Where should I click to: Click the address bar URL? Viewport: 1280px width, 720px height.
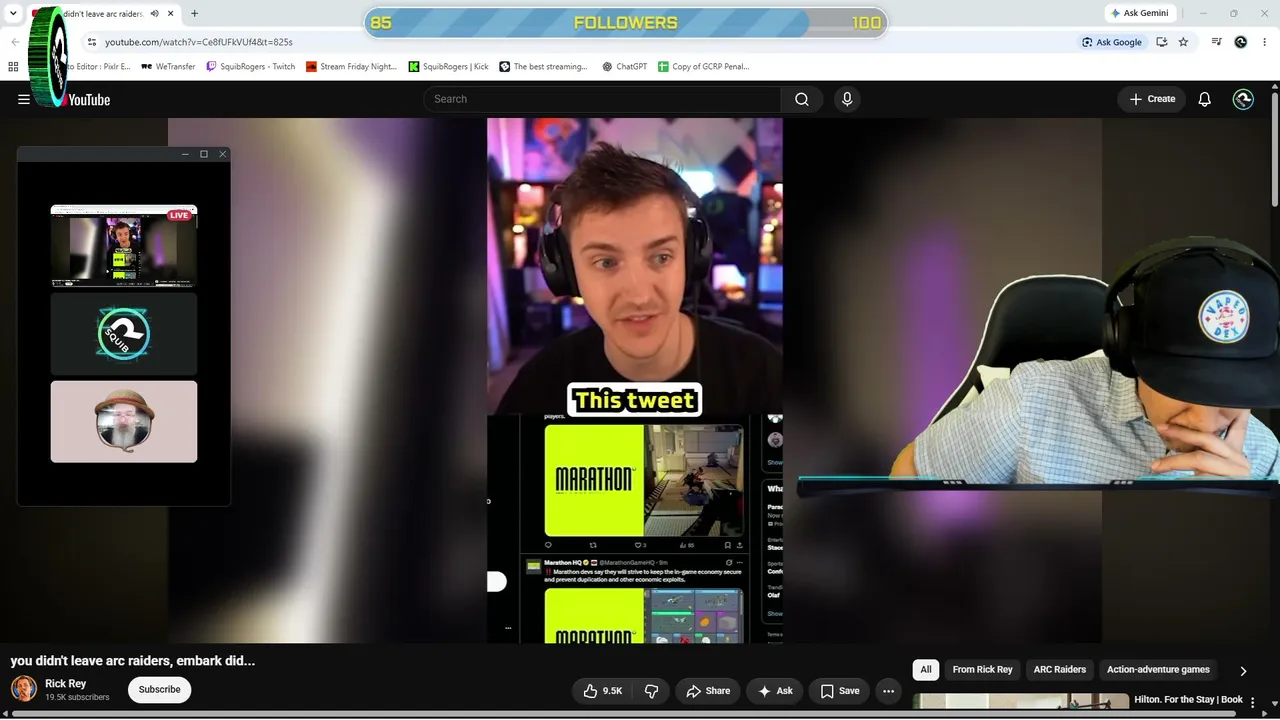pyautogui.click(x=199, y=42)
